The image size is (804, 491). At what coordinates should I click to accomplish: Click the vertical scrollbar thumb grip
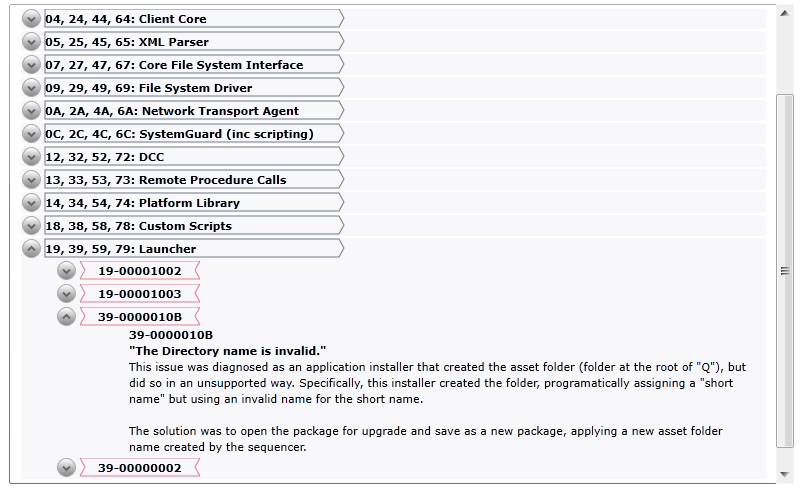785,271
